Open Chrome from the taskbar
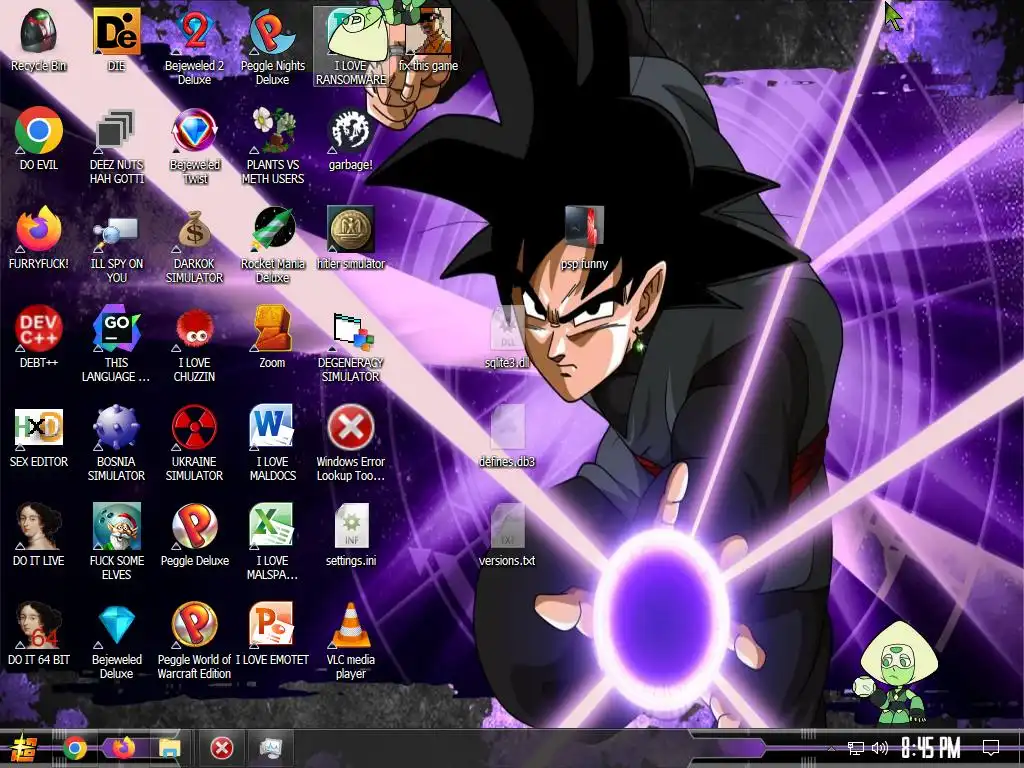 click(x=75, y=748)
